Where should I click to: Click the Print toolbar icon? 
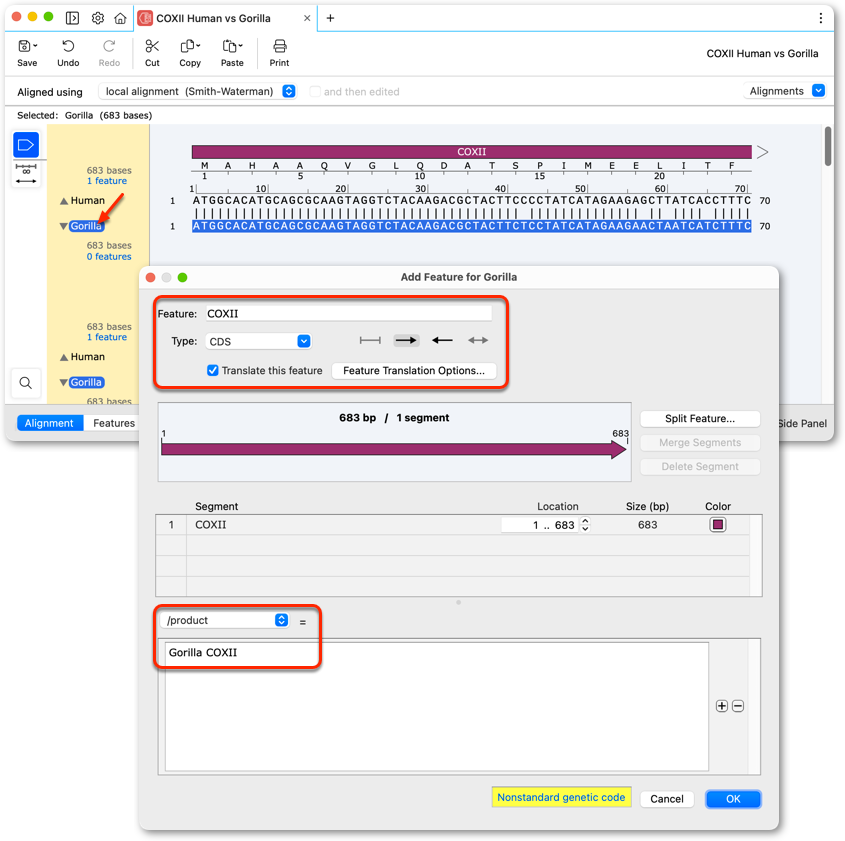click(x=279, y=46)
